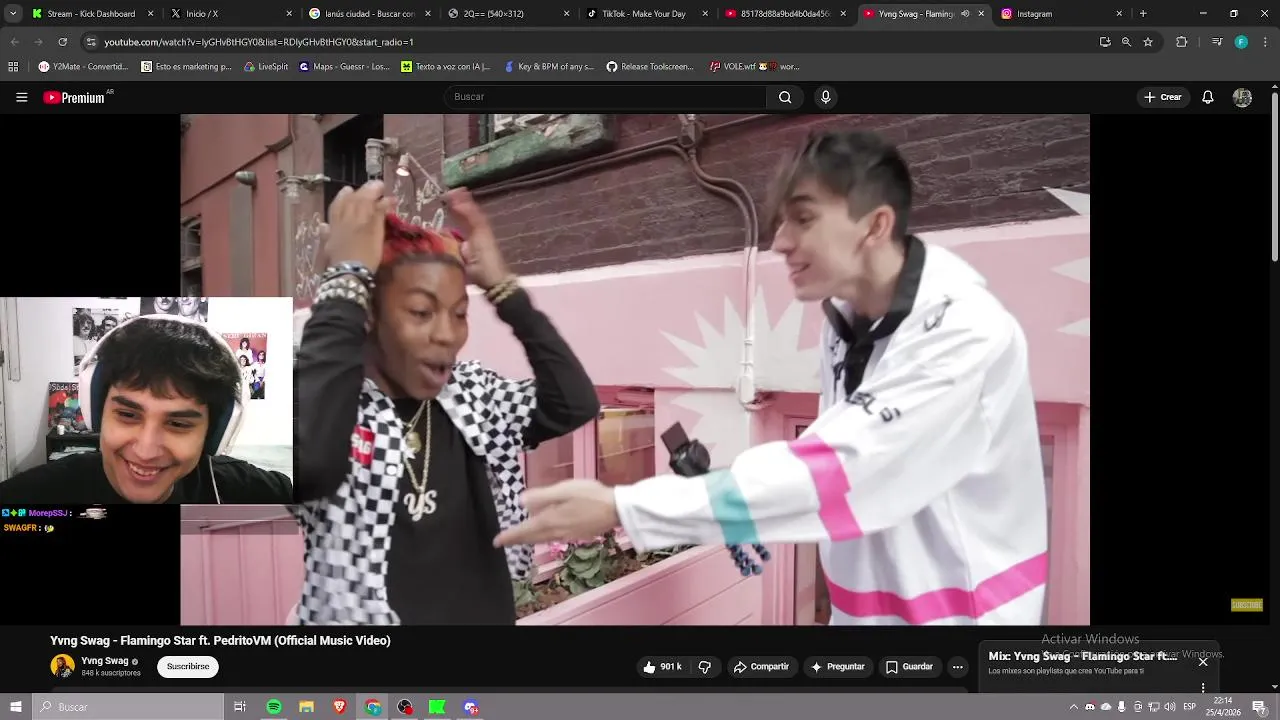The width and height of the screenshot is (1280, 720).
Task: Open the zoom magnifier in address bar
Action: pos(1126,42)
